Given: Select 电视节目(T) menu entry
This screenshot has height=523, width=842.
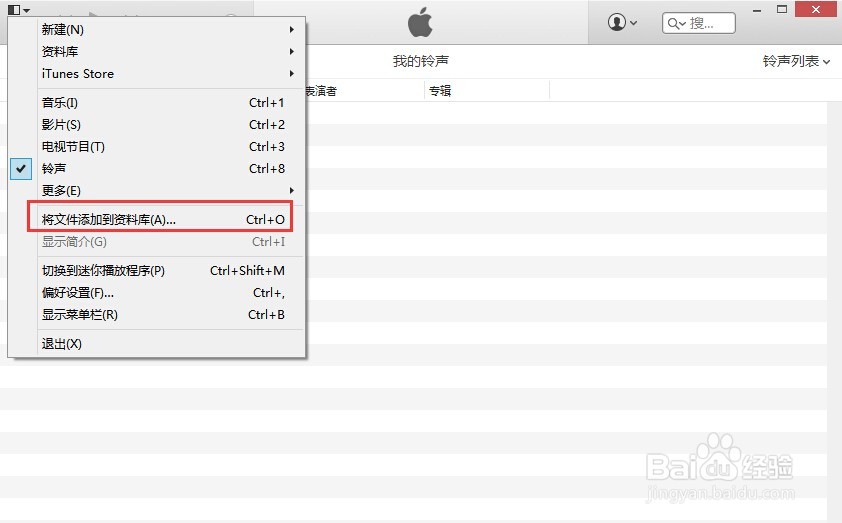Looking at the screenshot, I should click(x=170, y=147).
